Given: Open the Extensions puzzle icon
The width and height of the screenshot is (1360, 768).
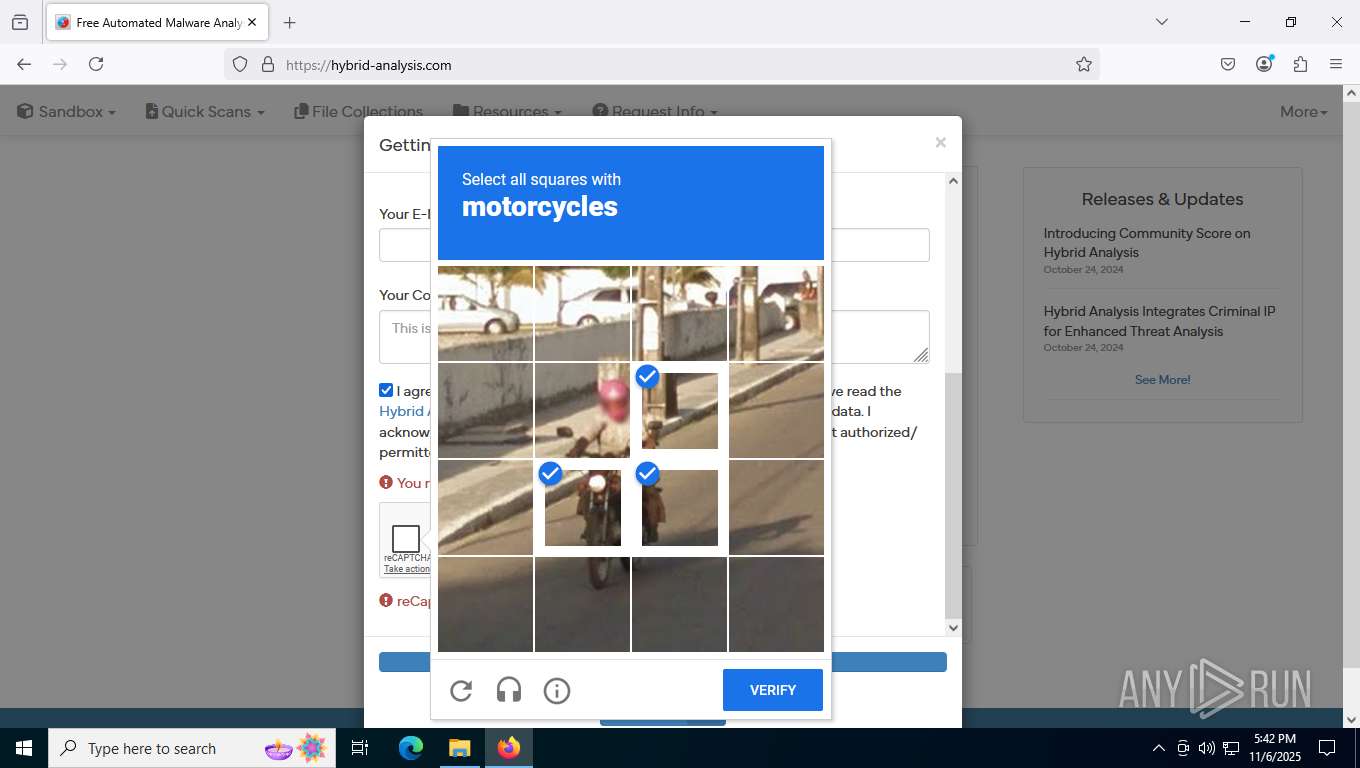Looking at the screenshot, I should (x=1300, y=64).
